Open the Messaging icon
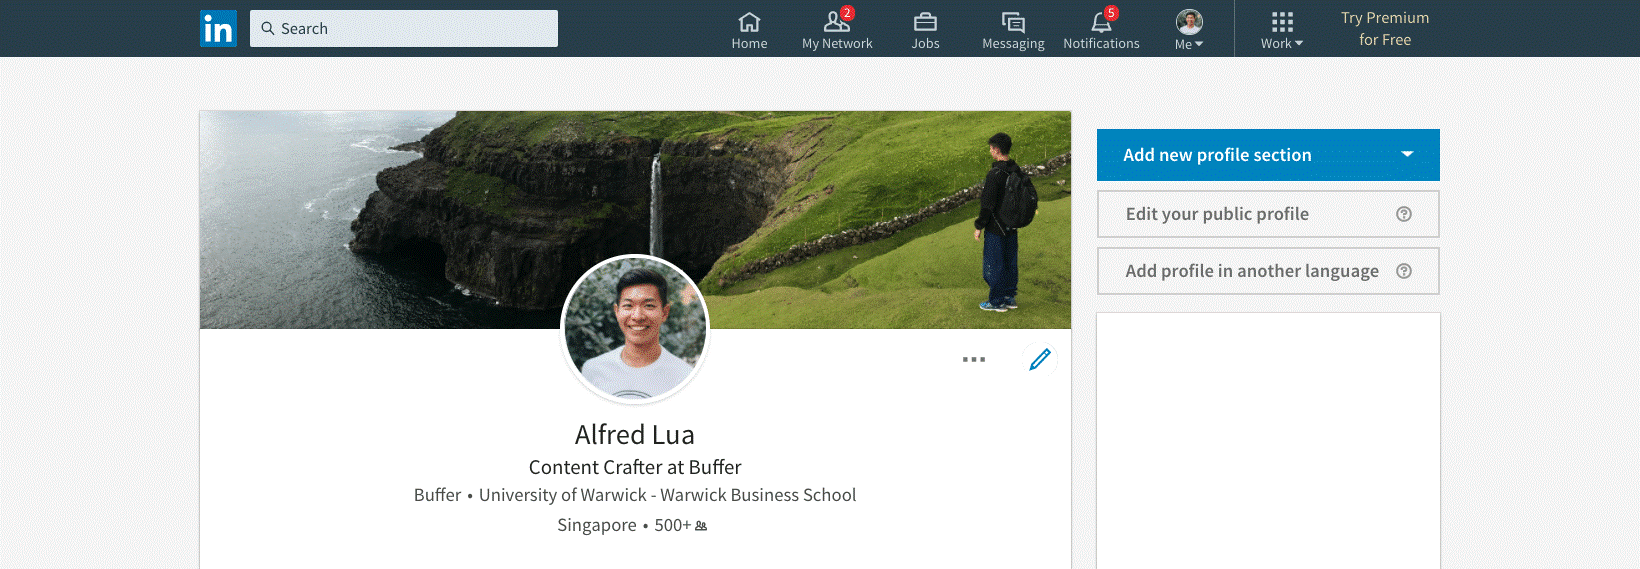 1013,22
